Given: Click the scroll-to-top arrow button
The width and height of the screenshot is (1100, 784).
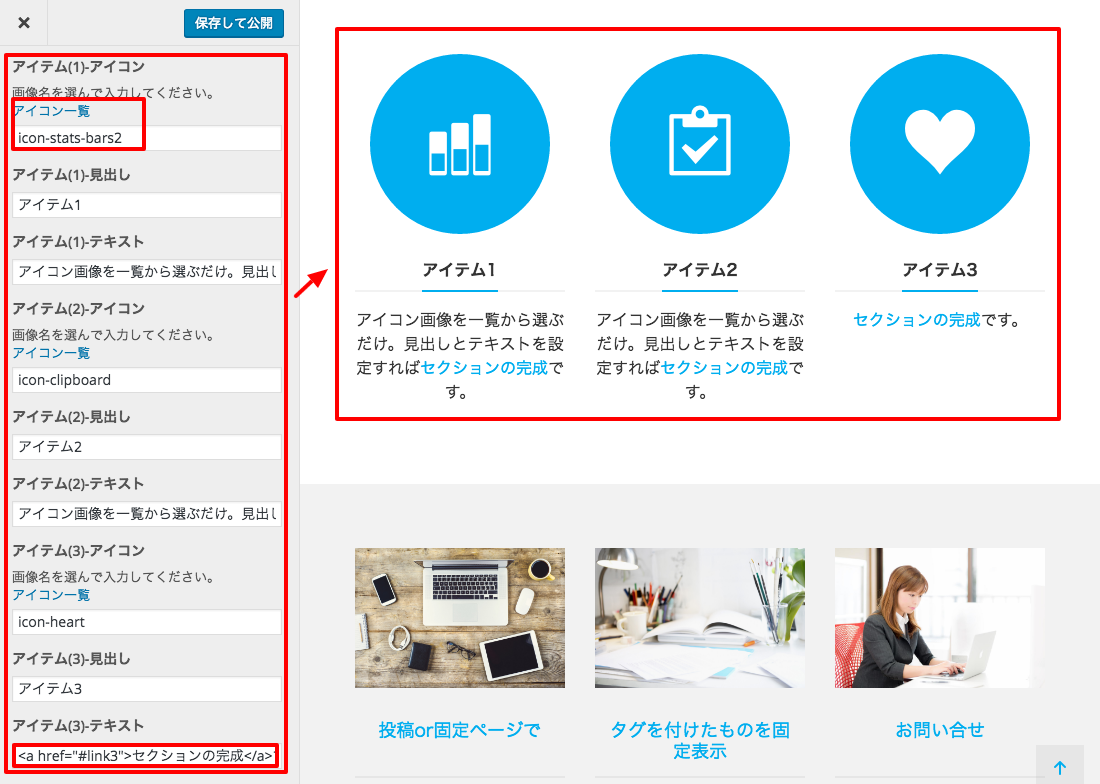Looking at the screenshot, I should coord(1060,767).
